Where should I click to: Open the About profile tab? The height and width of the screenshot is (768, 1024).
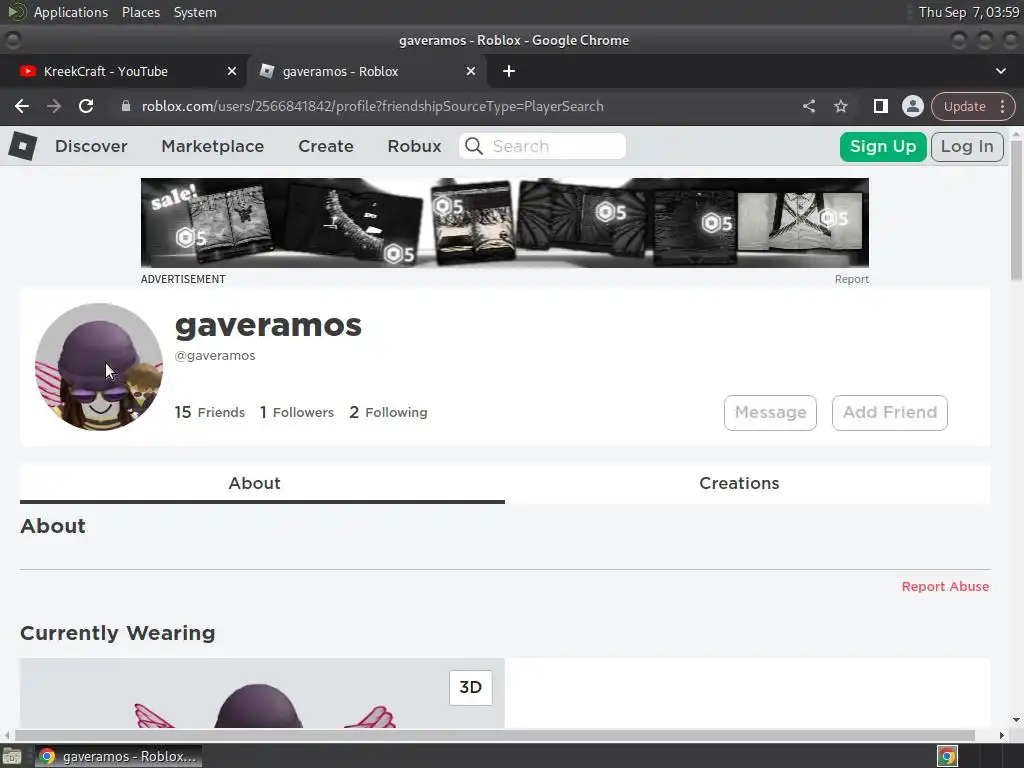[262, 483]
